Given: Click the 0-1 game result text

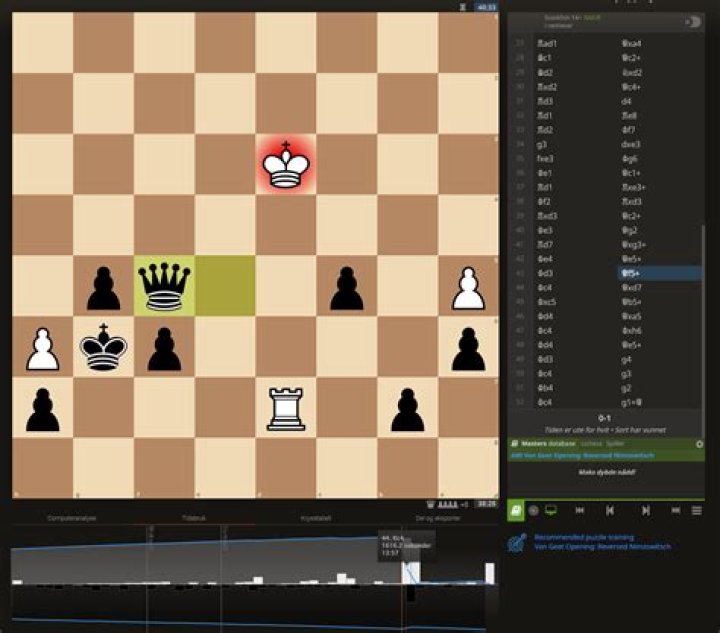Looking at the screenshot, I should 605,418.
